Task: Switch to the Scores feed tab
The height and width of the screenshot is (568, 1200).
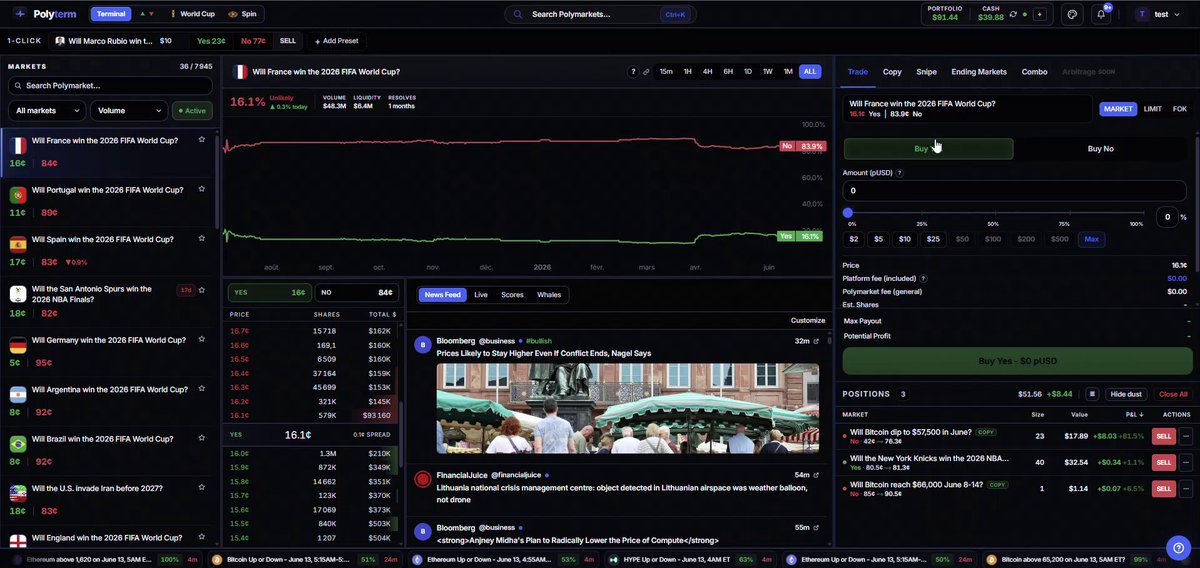Action: tap(513, 294)
